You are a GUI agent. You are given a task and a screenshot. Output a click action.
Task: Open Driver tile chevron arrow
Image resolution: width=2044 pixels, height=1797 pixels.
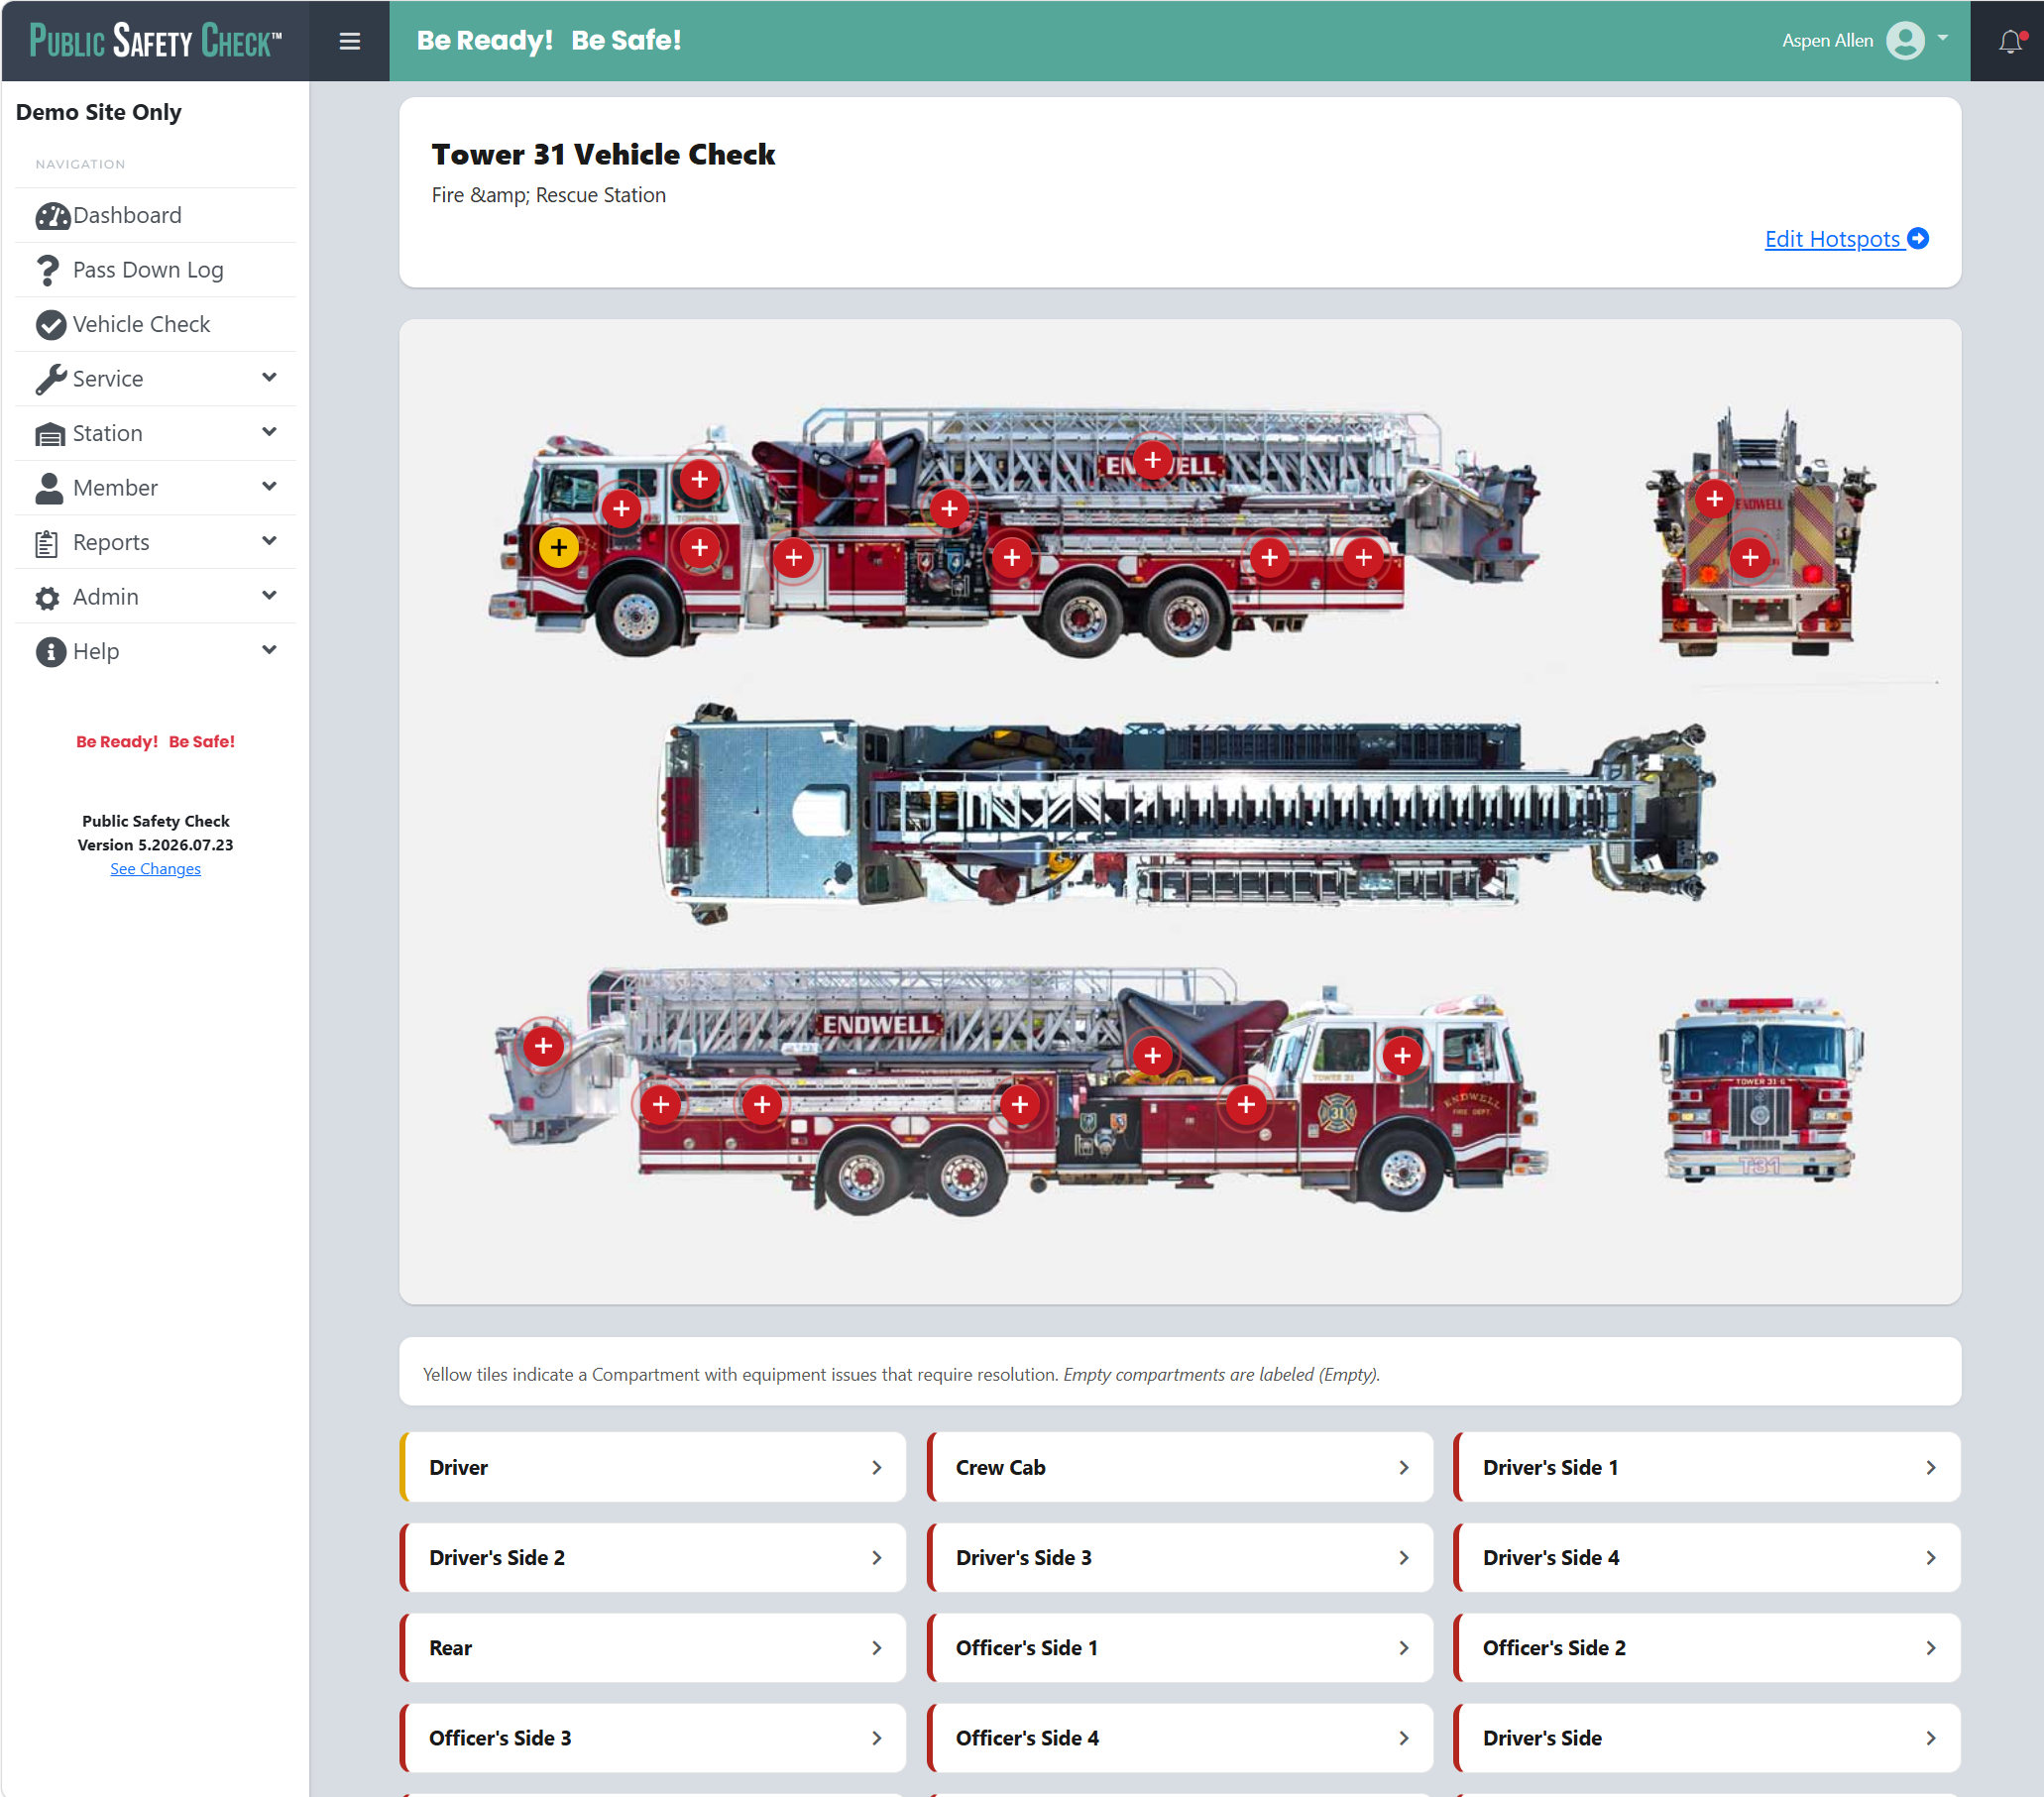pos(876,1468)
